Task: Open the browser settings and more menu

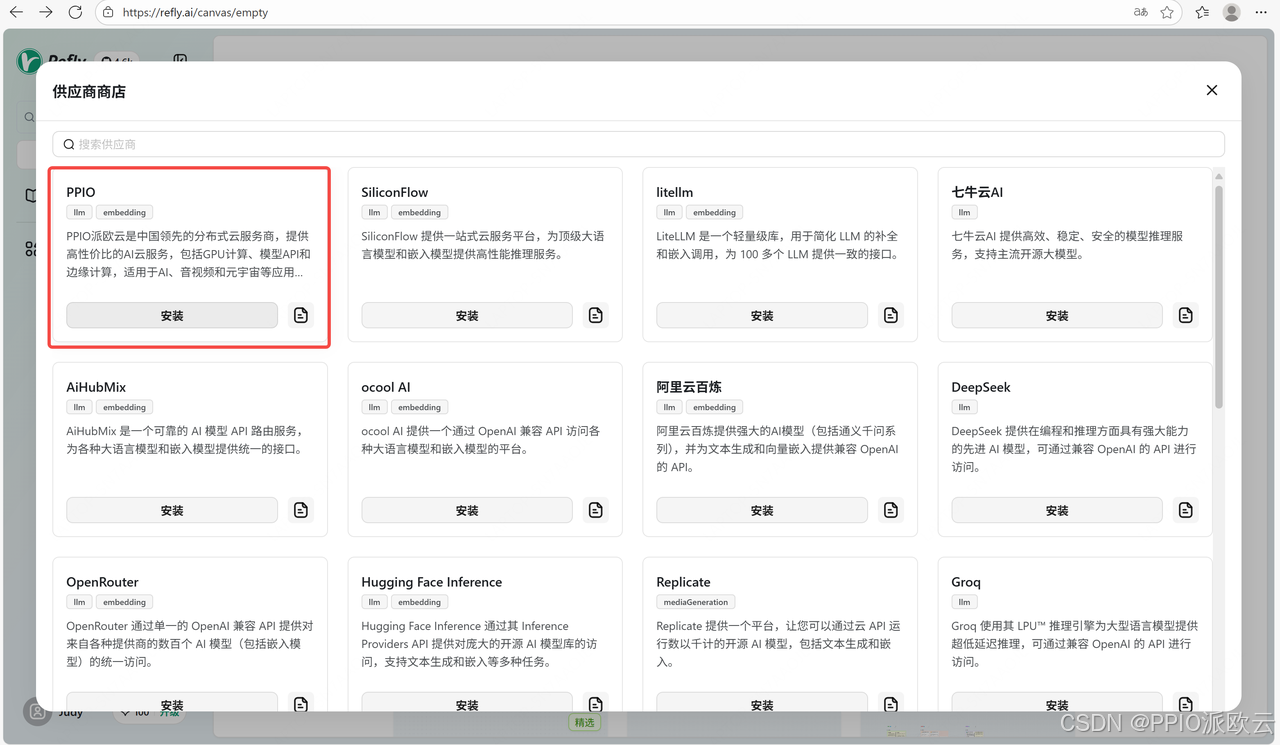Action: pos(1261,12)
